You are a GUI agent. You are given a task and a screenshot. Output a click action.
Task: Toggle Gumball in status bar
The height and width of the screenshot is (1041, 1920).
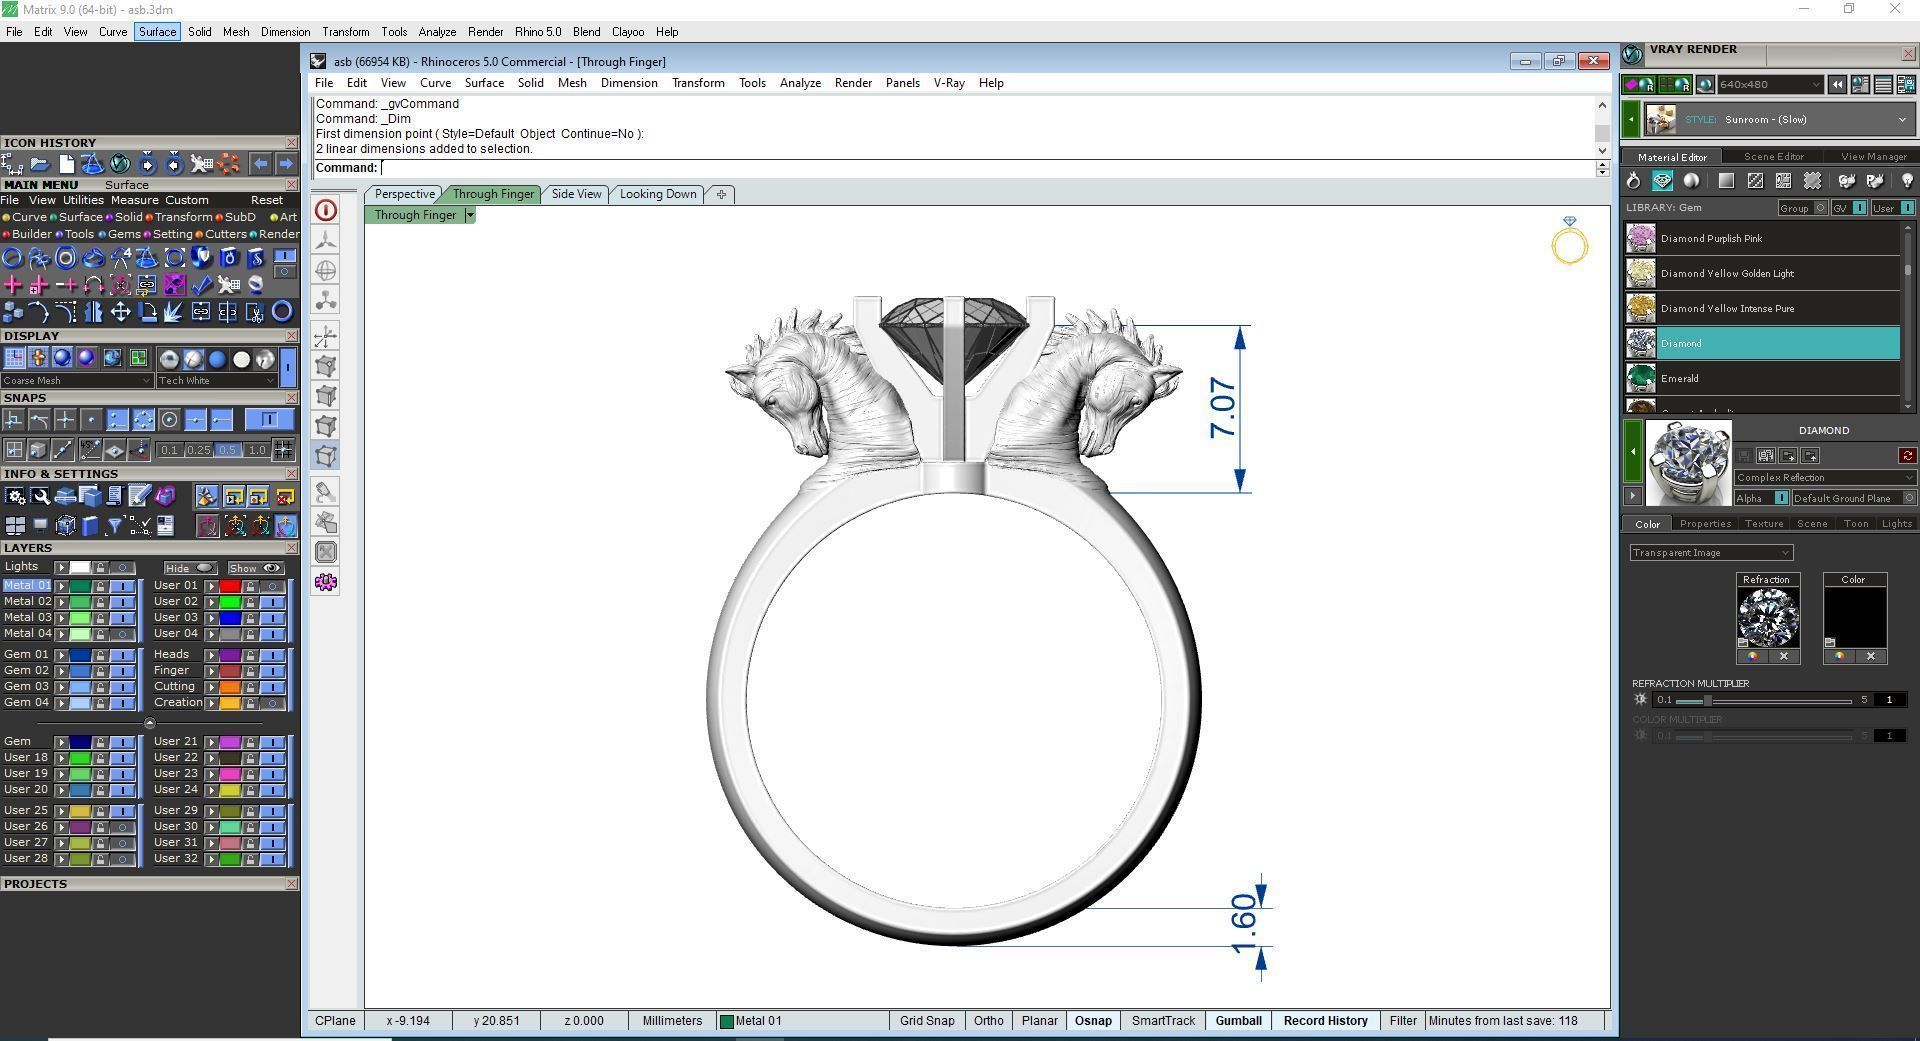click(x=1238, y=1021)
